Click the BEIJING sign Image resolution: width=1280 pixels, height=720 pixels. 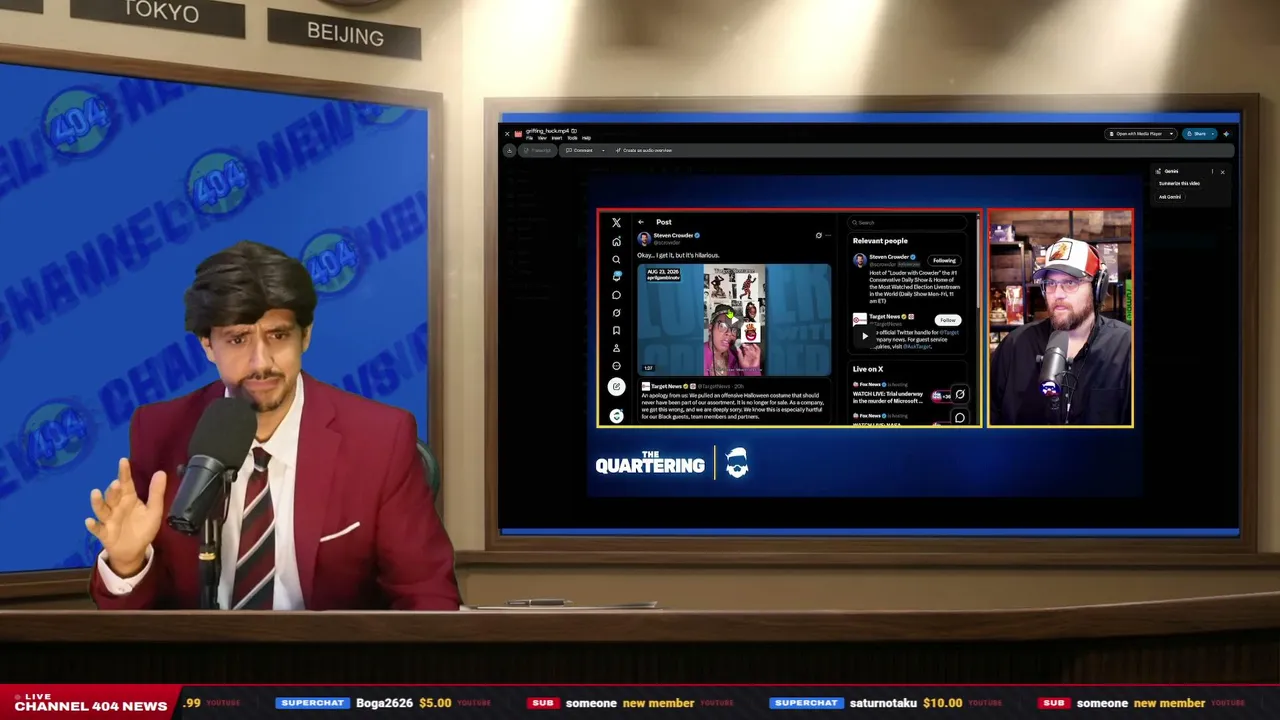tap(345, 36)
